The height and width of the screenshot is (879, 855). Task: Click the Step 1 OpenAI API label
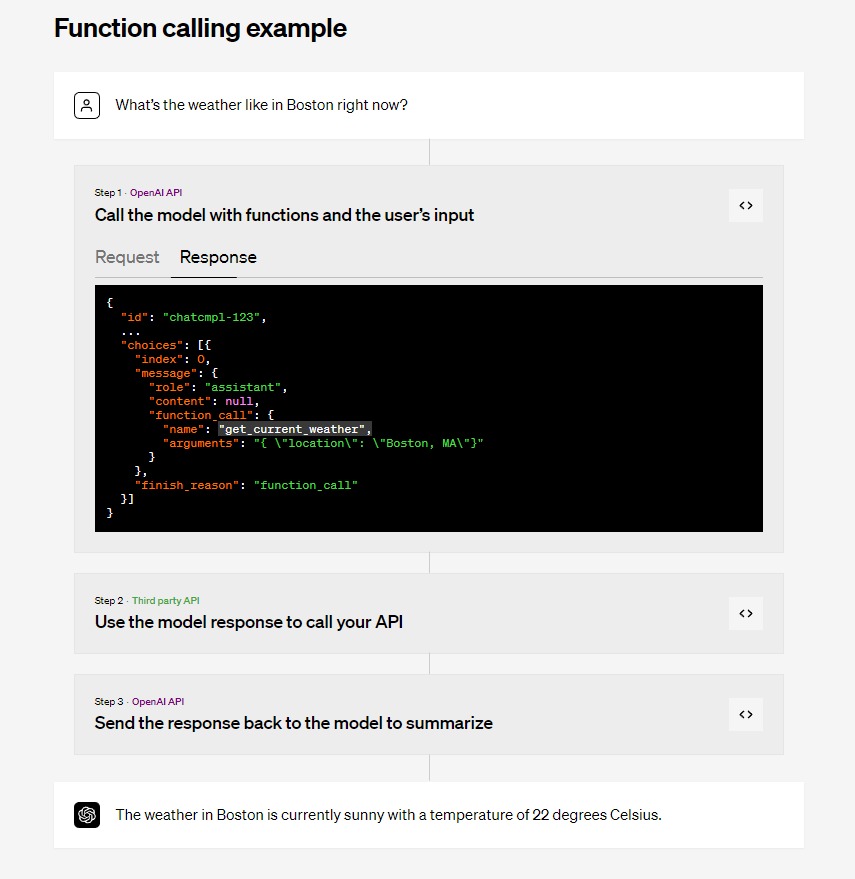coord(156,192)
